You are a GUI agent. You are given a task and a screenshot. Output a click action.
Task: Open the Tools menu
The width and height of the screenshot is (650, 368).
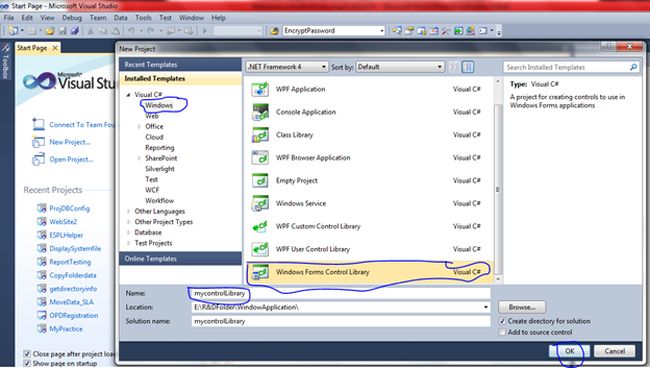tap(143, 18)
